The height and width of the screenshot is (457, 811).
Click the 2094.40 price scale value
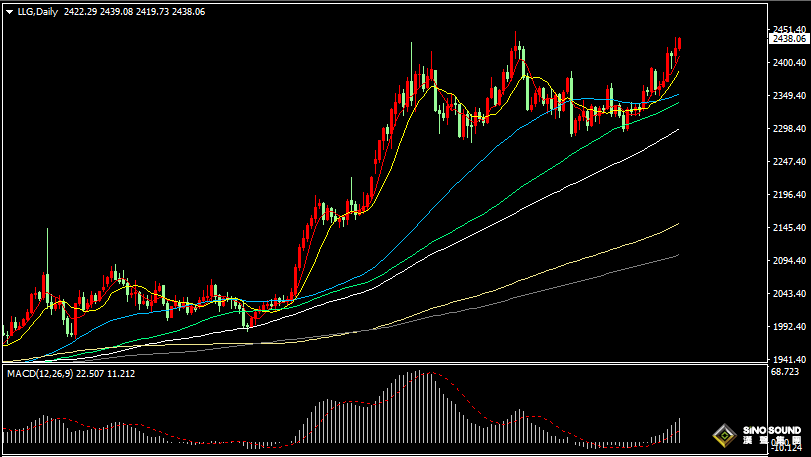coord(787,261)
